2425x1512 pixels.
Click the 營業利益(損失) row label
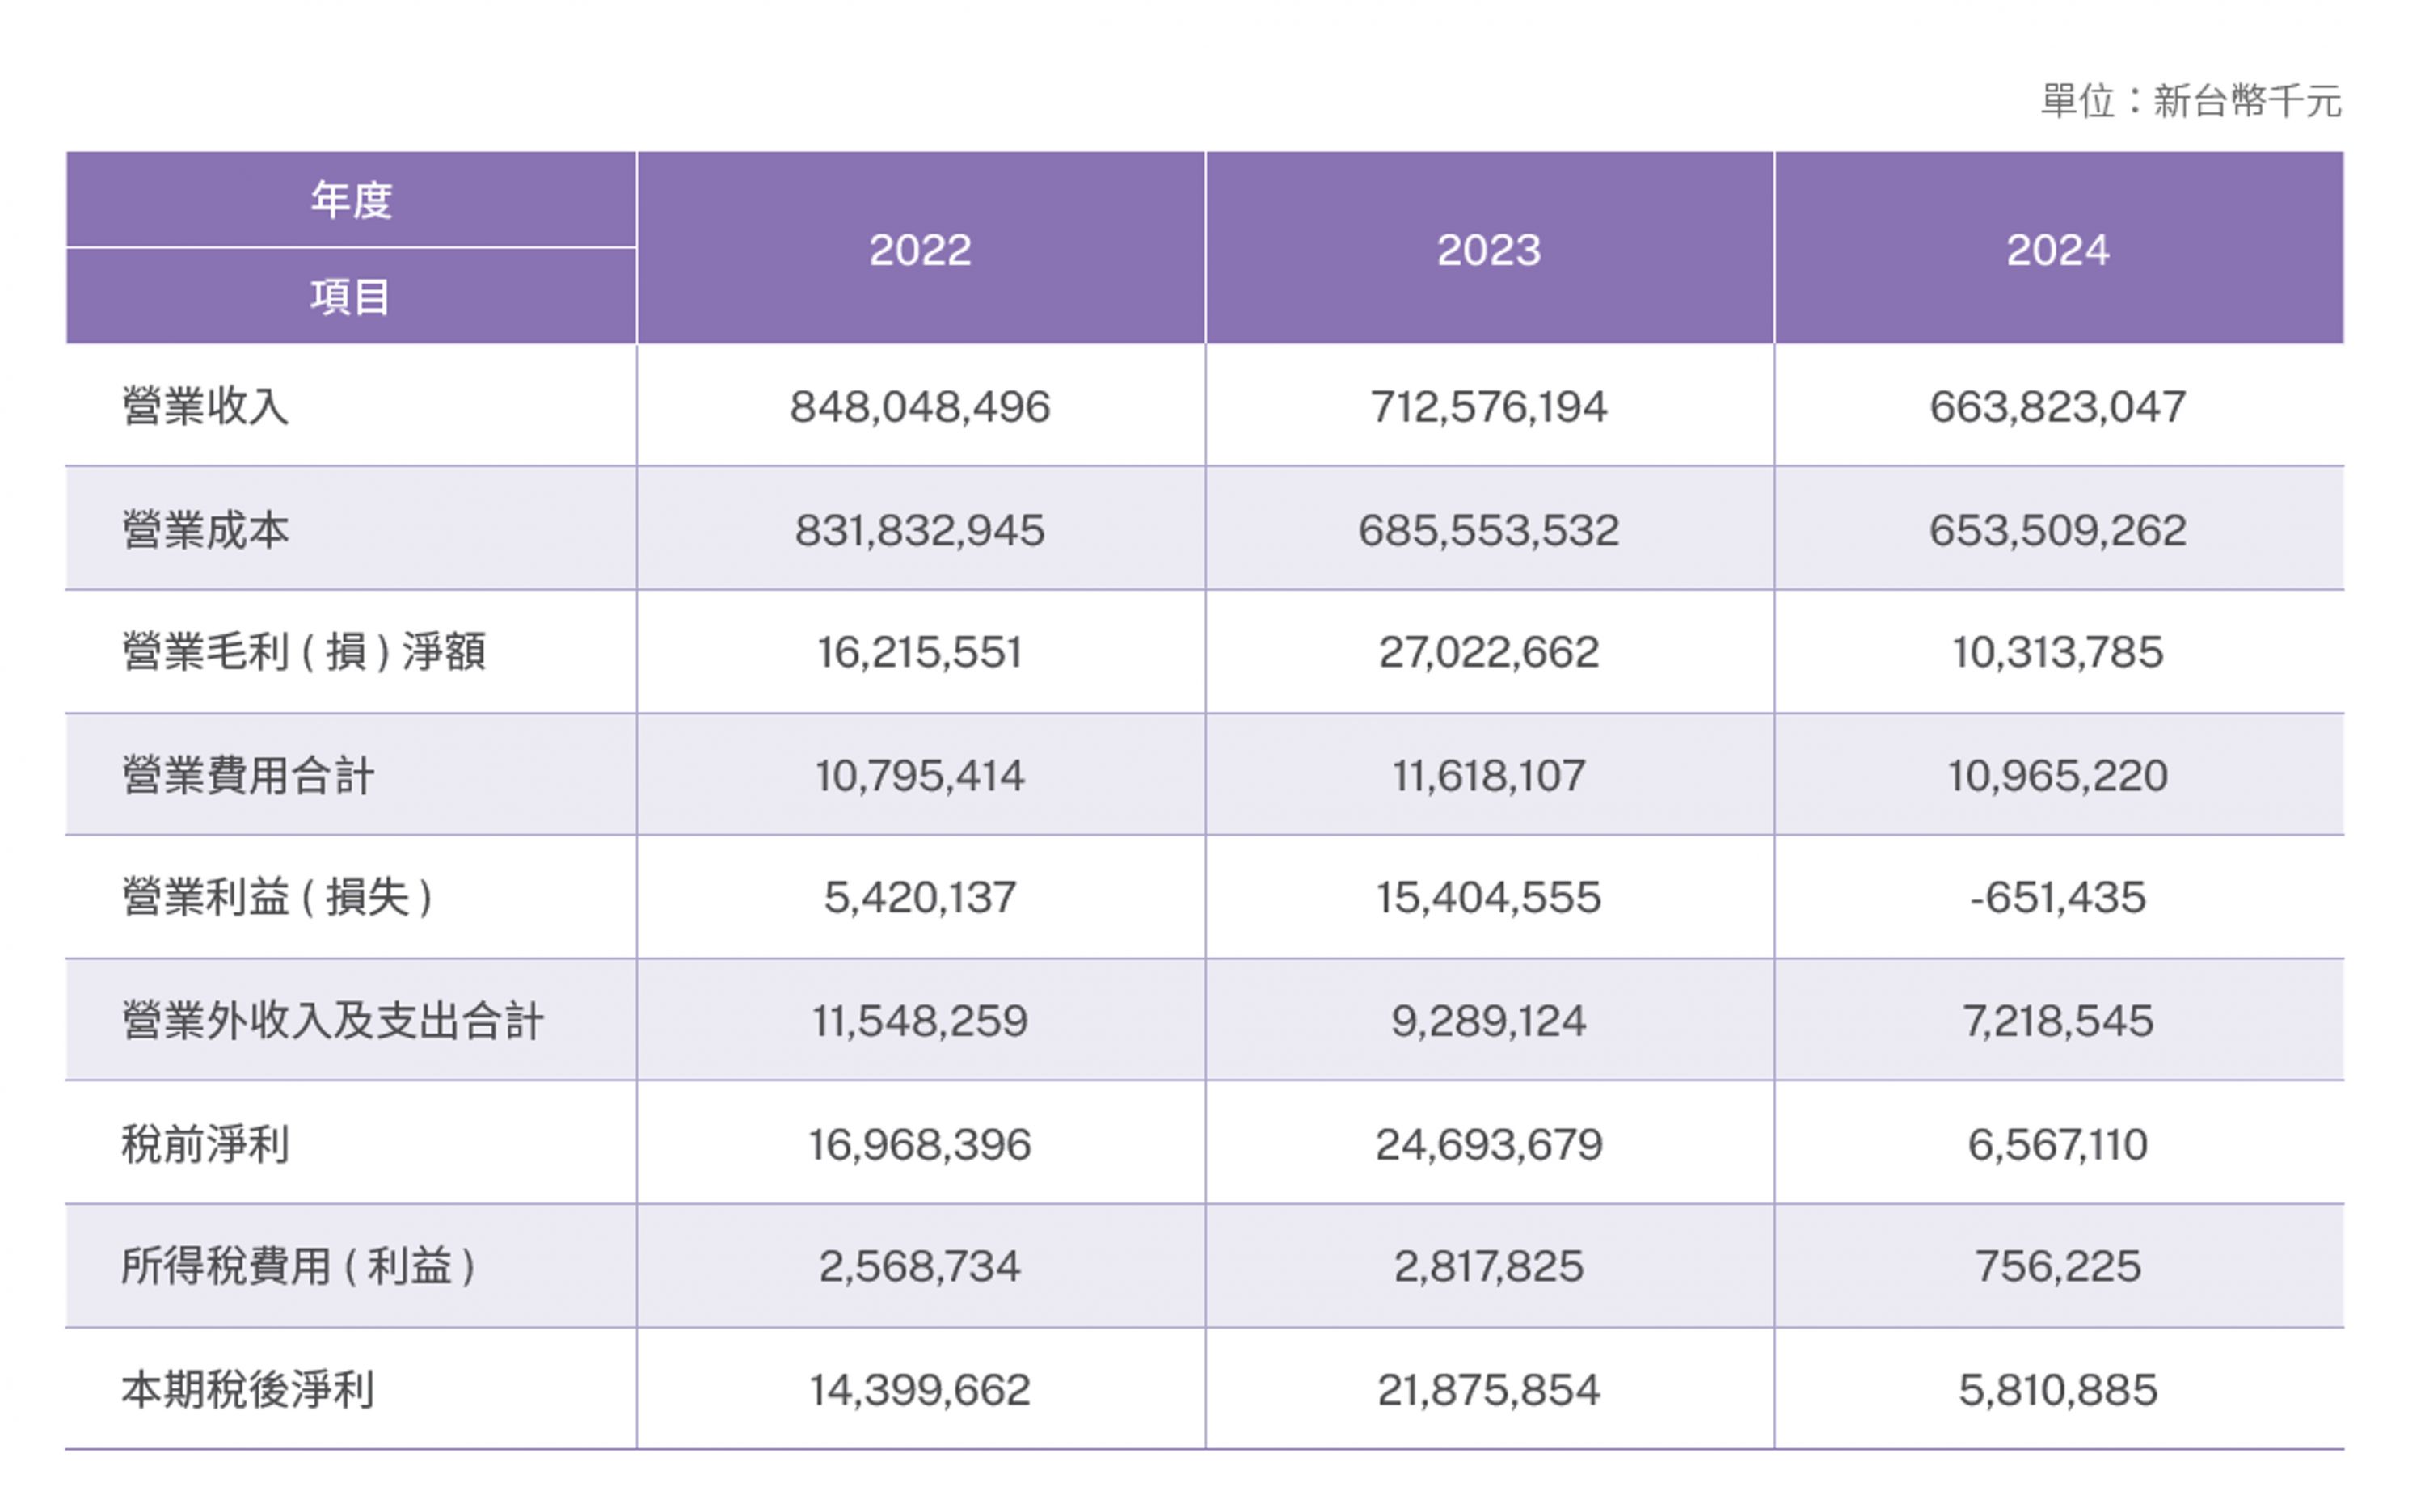coord(277,897)
